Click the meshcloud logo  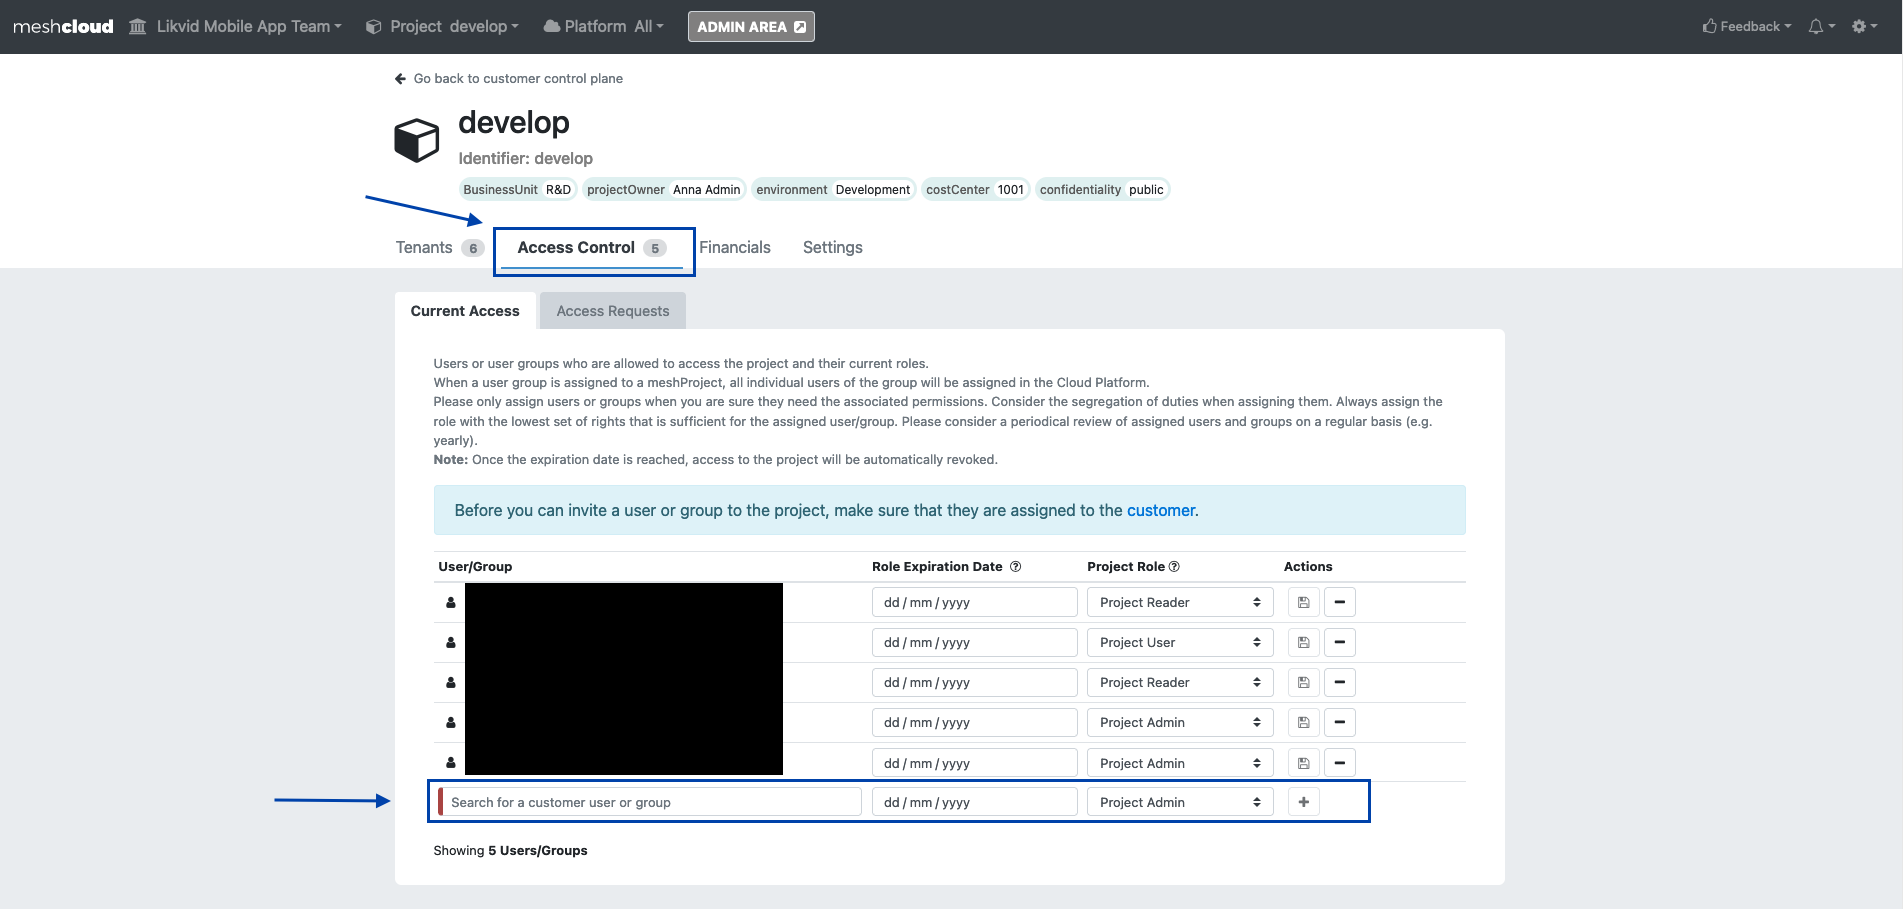[x=63, y=27]
